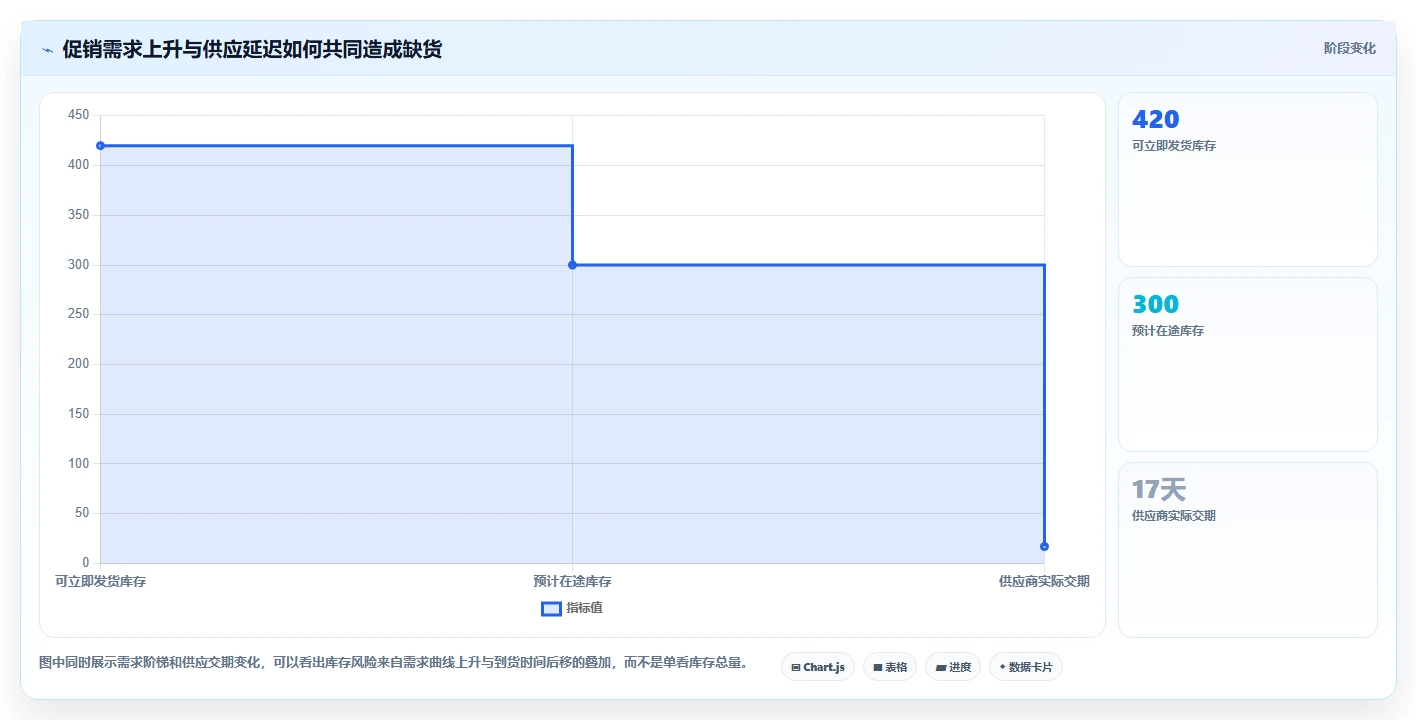Click the 供应商实际交期 card label
This screenshot has width=1417, height=720.
click(1174, 516)
